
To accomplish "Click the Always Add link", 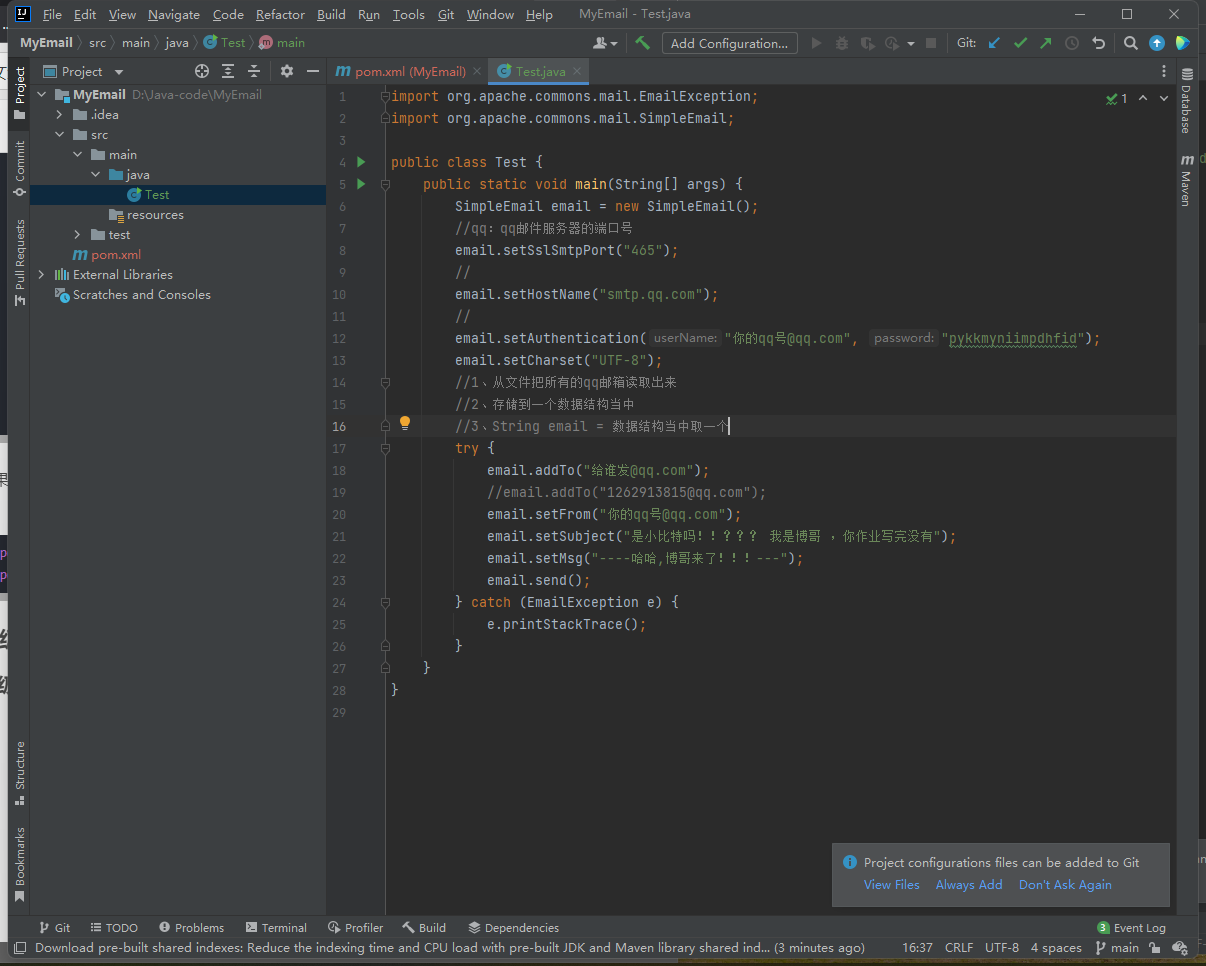I will (968, 885).
